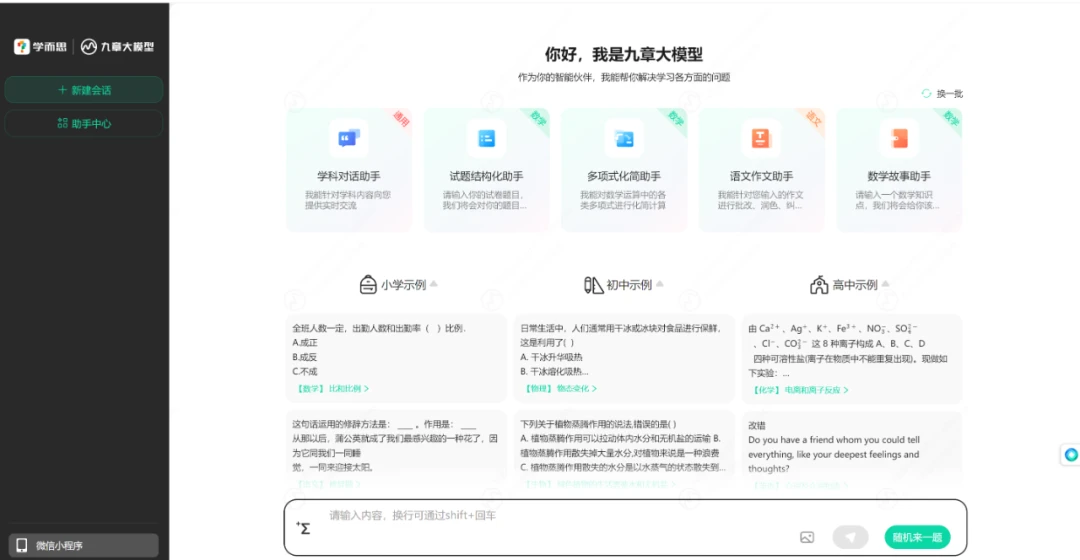Open the 干冰或冰块 physics example
Viewport: 1080px width, 560px height.
pyautogui.click(x=624, y=357)
